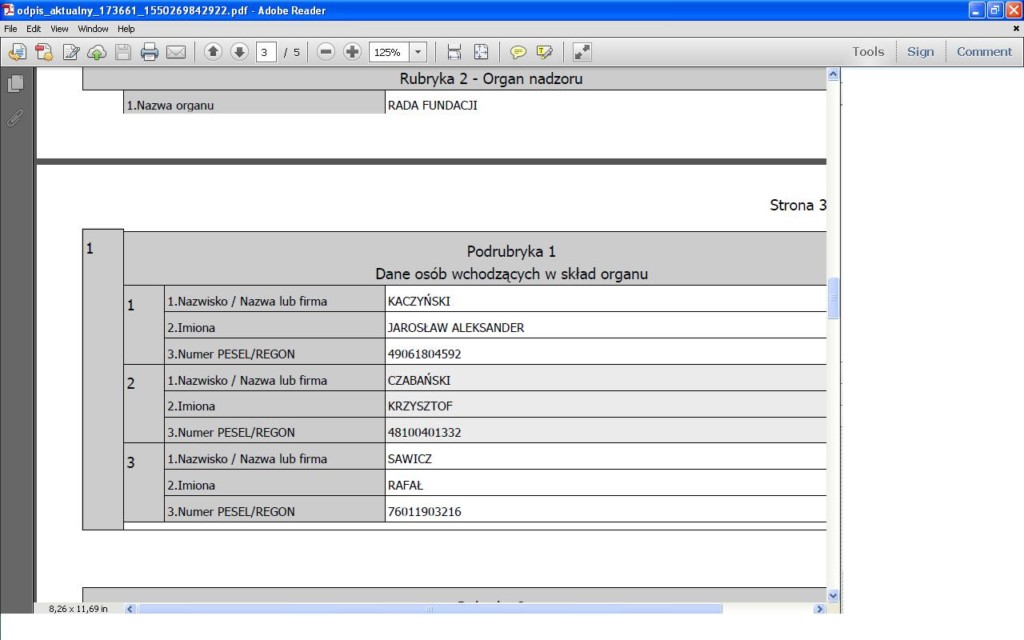1024x640 pixels.
Task: Click the Print file icon
Action: pyautogui.click(x=149, y=52)
